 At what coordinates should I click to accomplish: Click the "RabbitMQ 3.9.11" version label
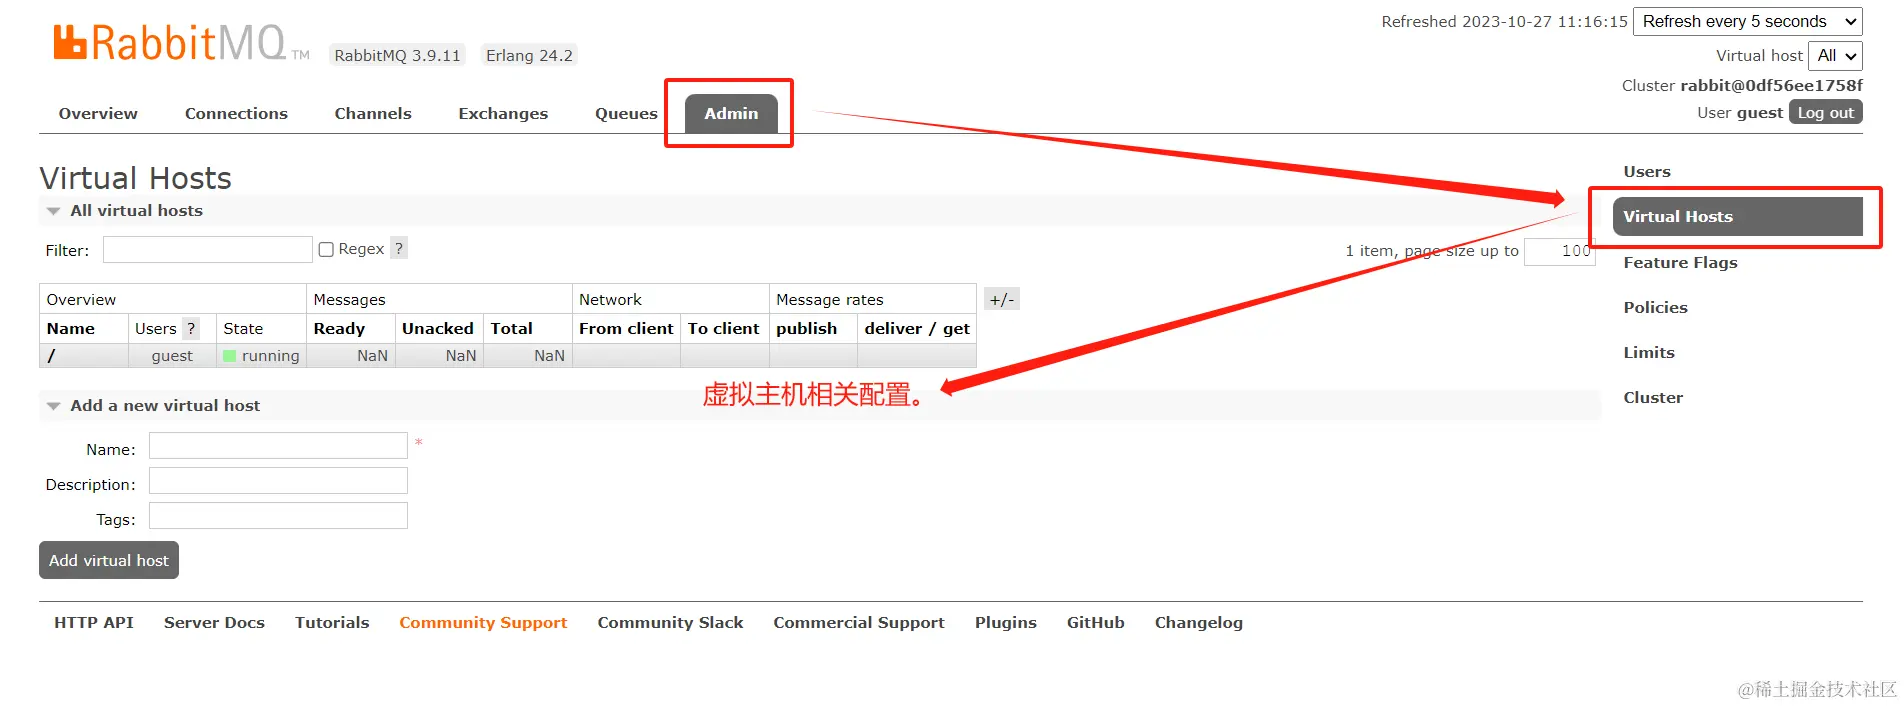pos(398,55)
